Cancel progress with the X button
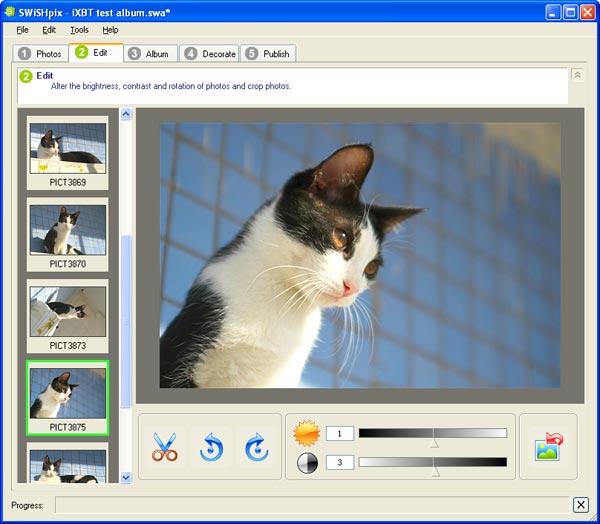 580,505
